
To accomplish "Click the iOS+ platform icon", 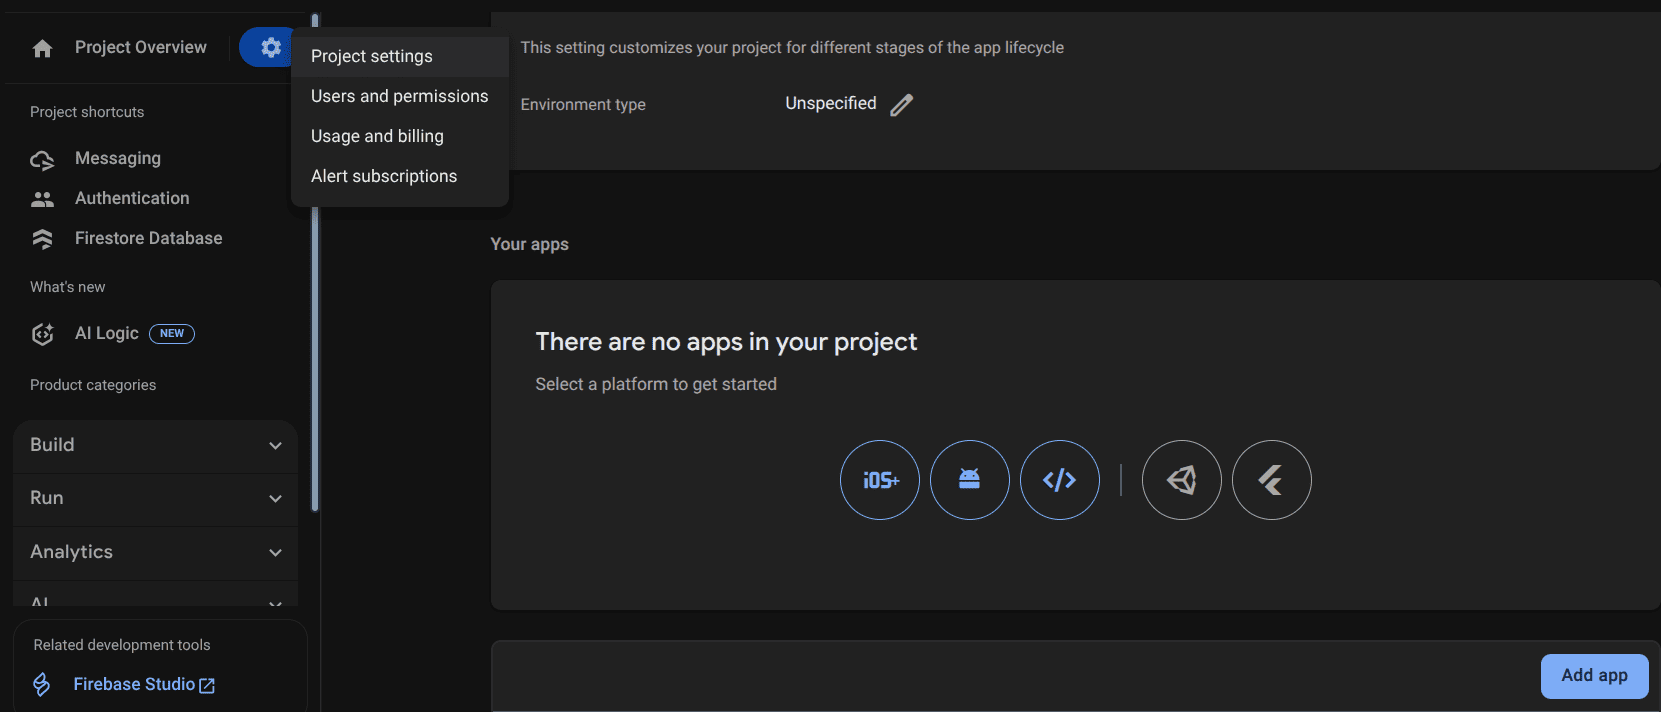I will [880, 480].
